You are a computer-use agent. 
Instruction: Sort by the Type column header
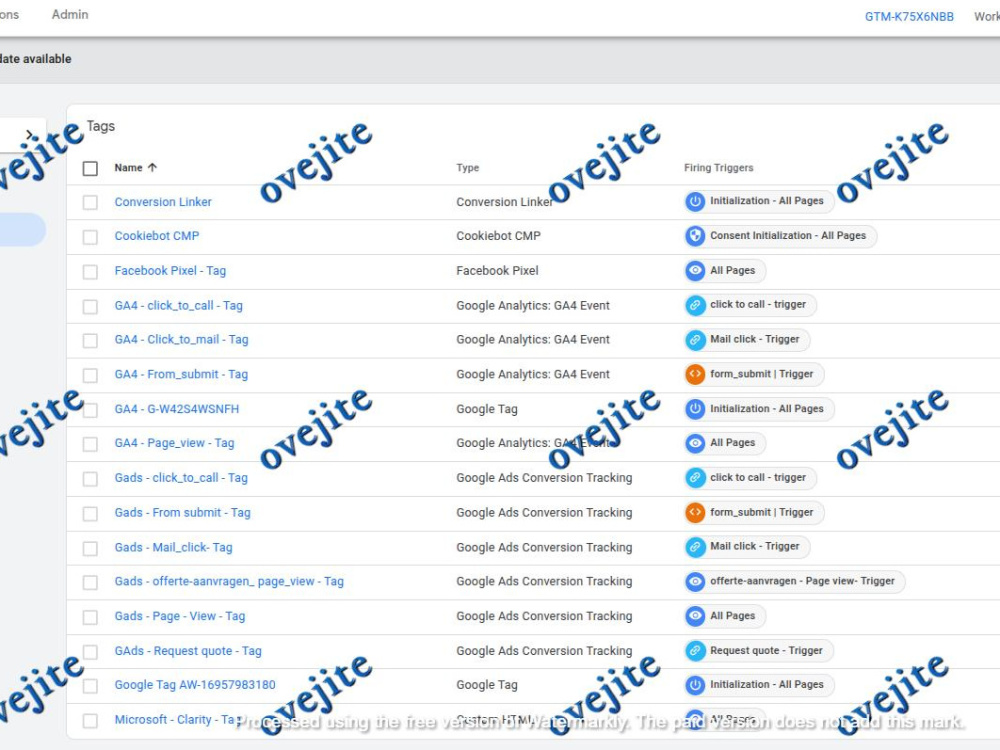(467, 168)
